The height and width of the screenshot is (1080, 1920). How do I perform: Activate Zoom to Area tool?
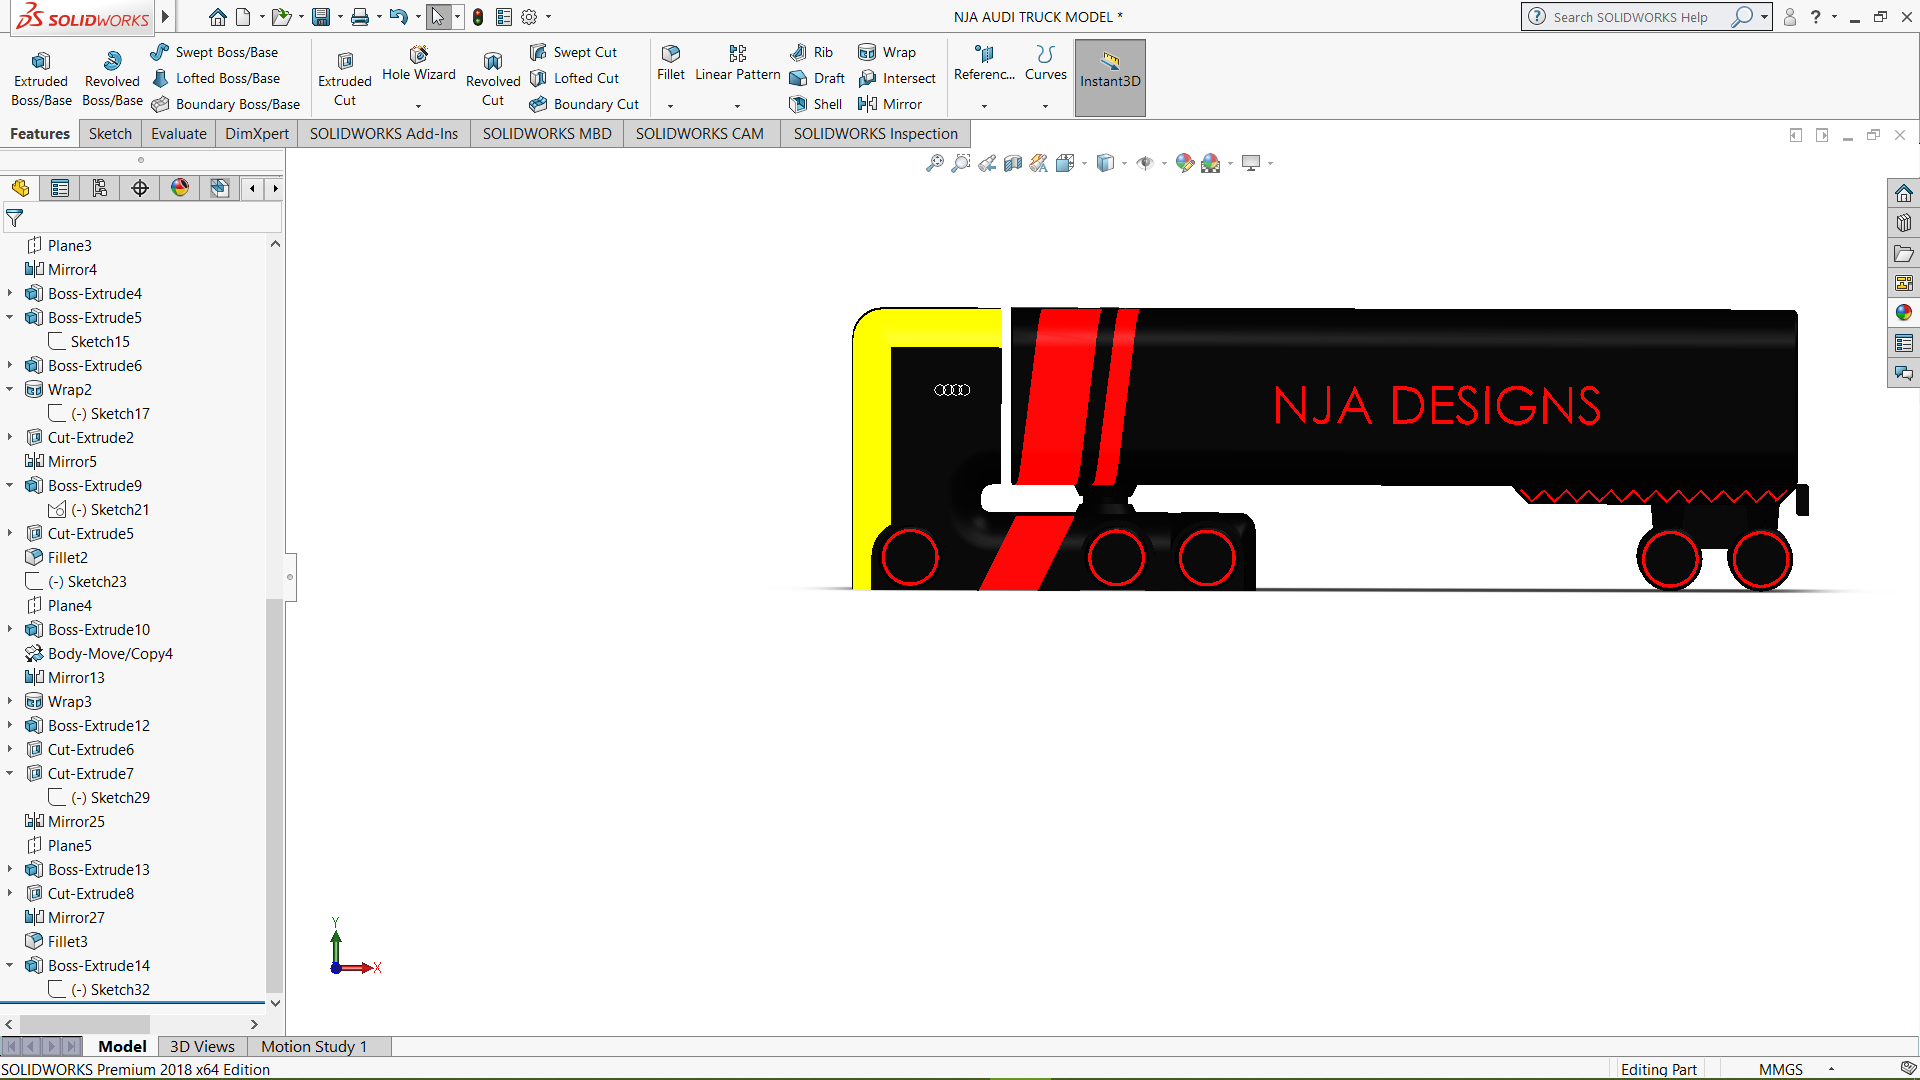tap(961, 163)
